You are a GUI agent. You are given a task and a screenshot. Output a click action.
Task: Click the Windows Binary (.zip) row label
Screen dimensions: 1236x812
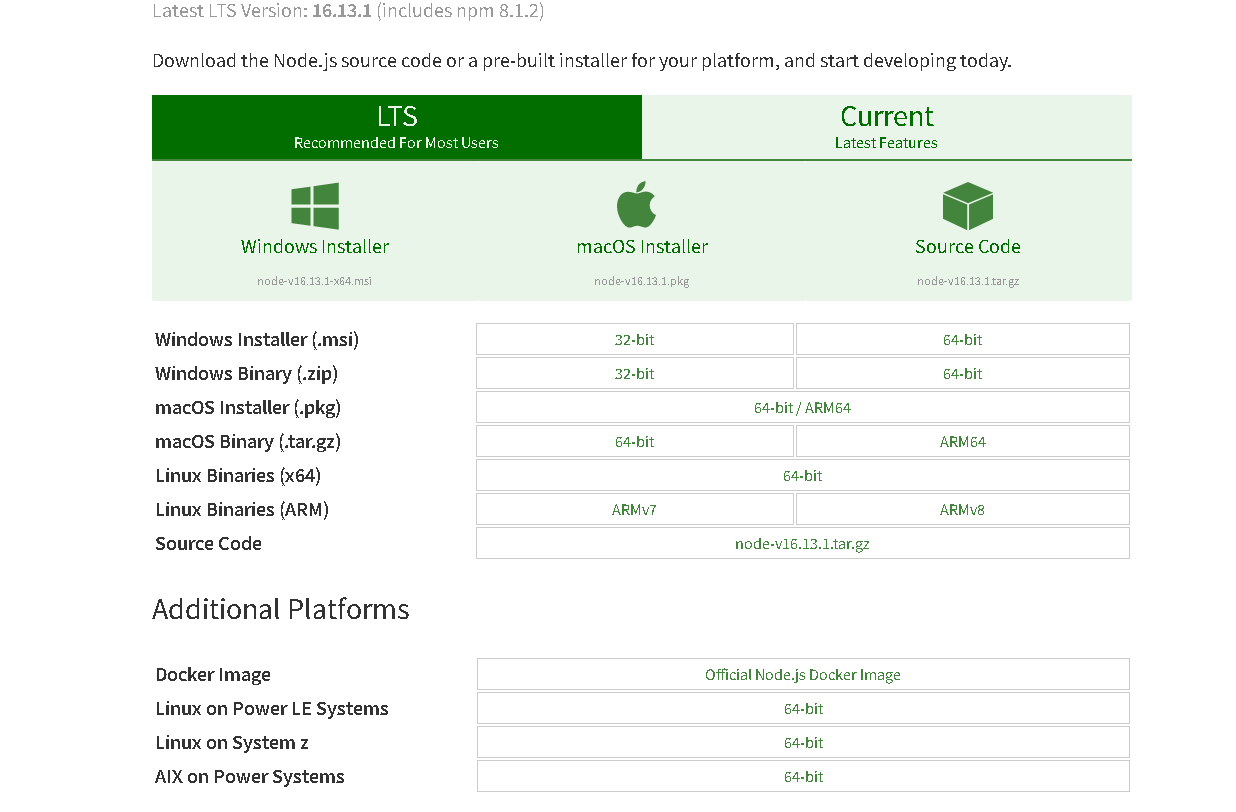coord(247,374)
